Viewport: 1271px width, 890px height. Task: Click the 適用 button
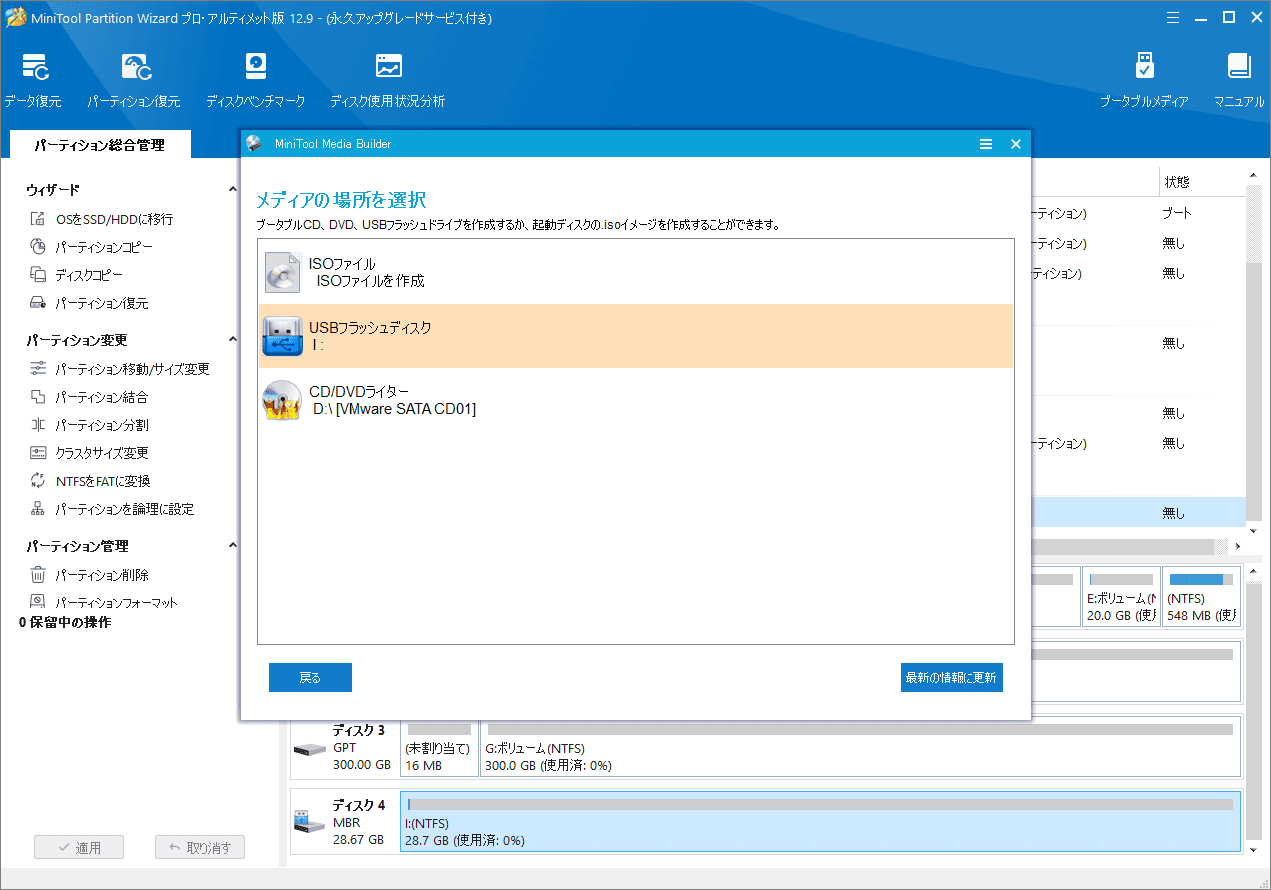79,847
